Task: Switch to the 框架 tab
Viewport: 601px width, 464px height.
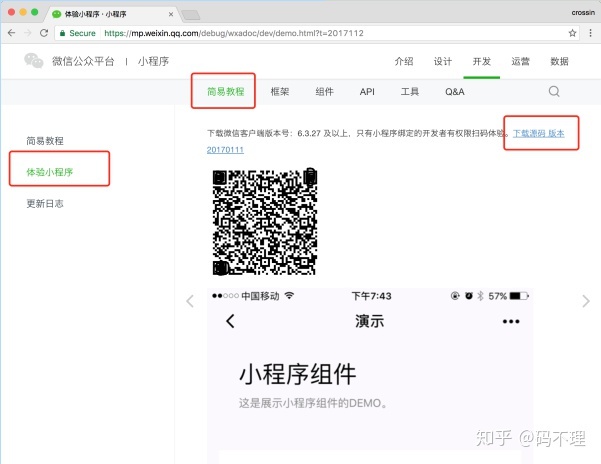Action: pyautogui.click(x=280, y=92)
